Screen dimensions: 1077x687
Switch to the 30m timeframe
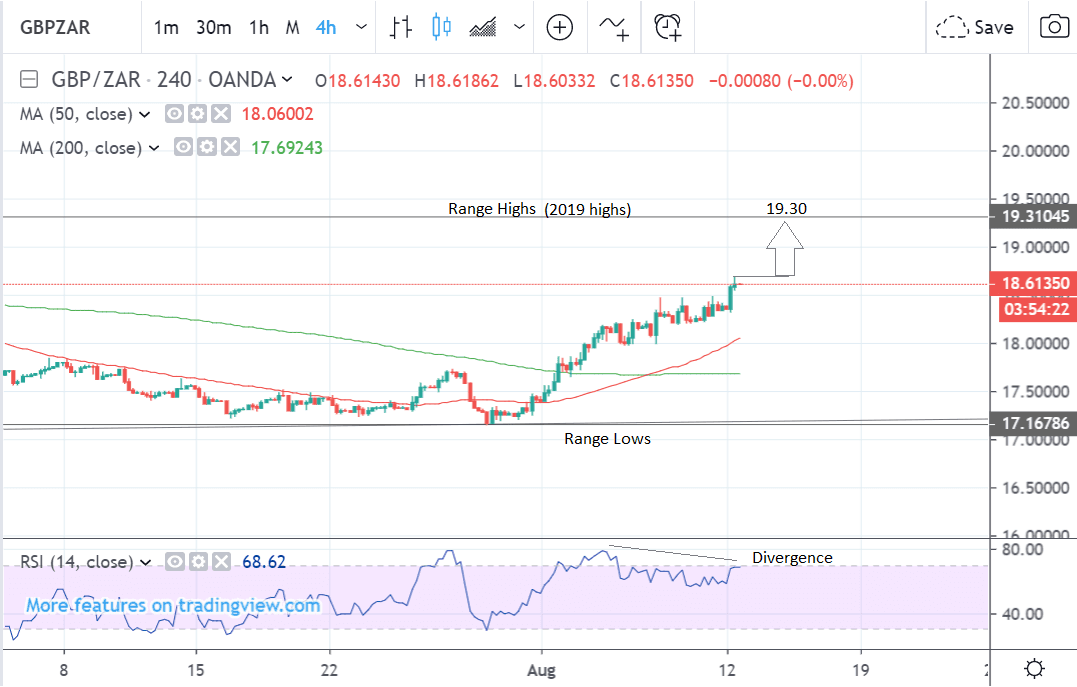point(213,27)
